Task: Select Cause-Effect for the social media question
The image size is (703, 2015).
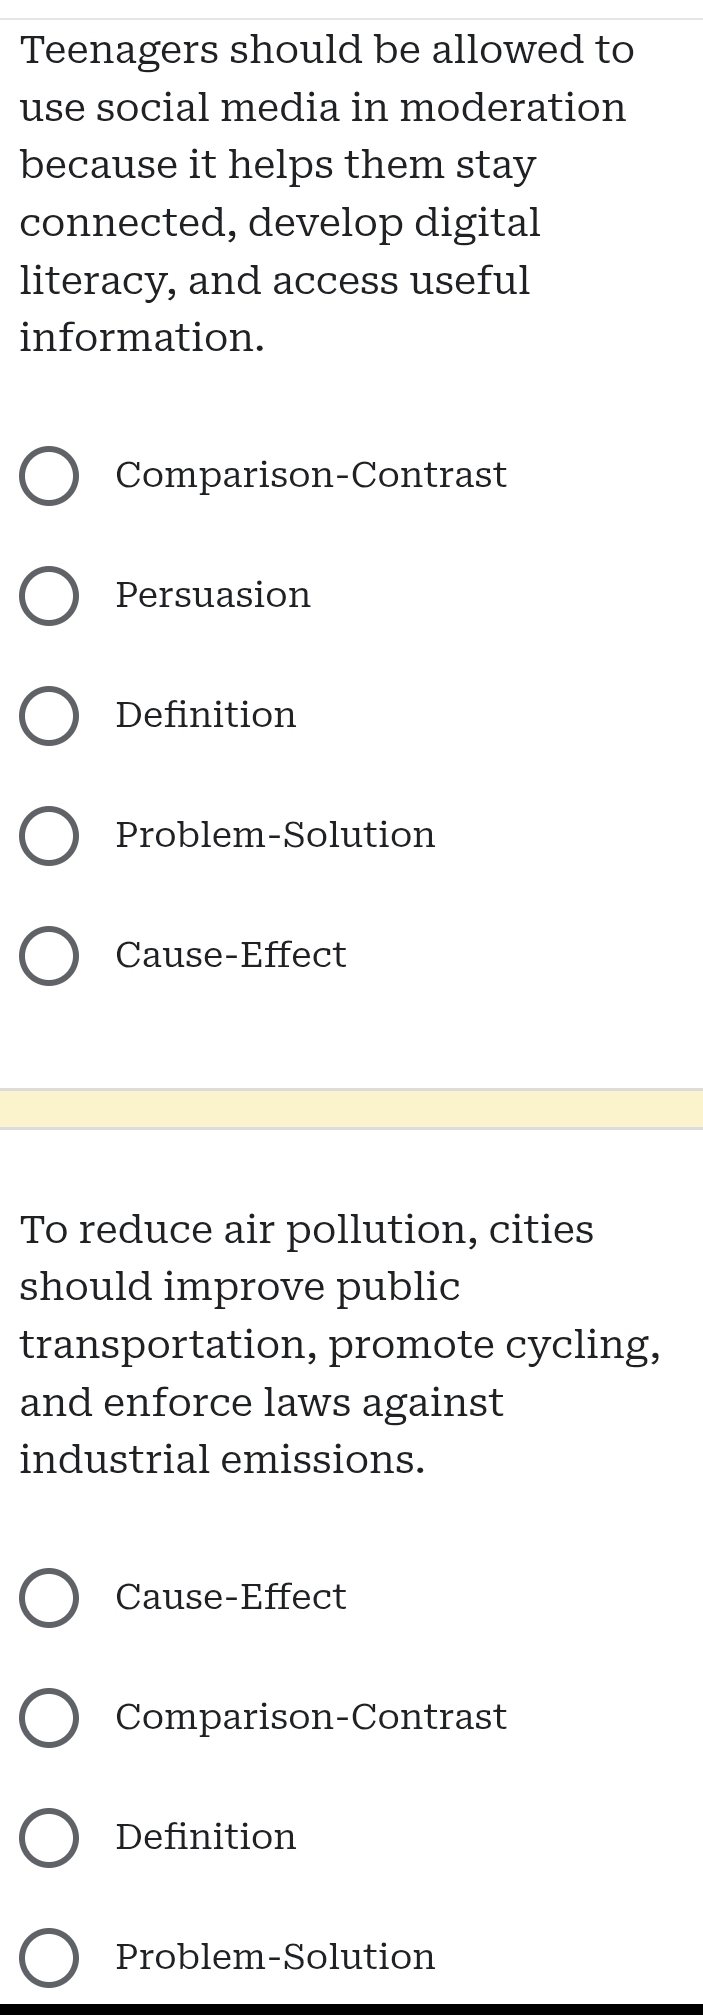Action: tap(49, 956)
